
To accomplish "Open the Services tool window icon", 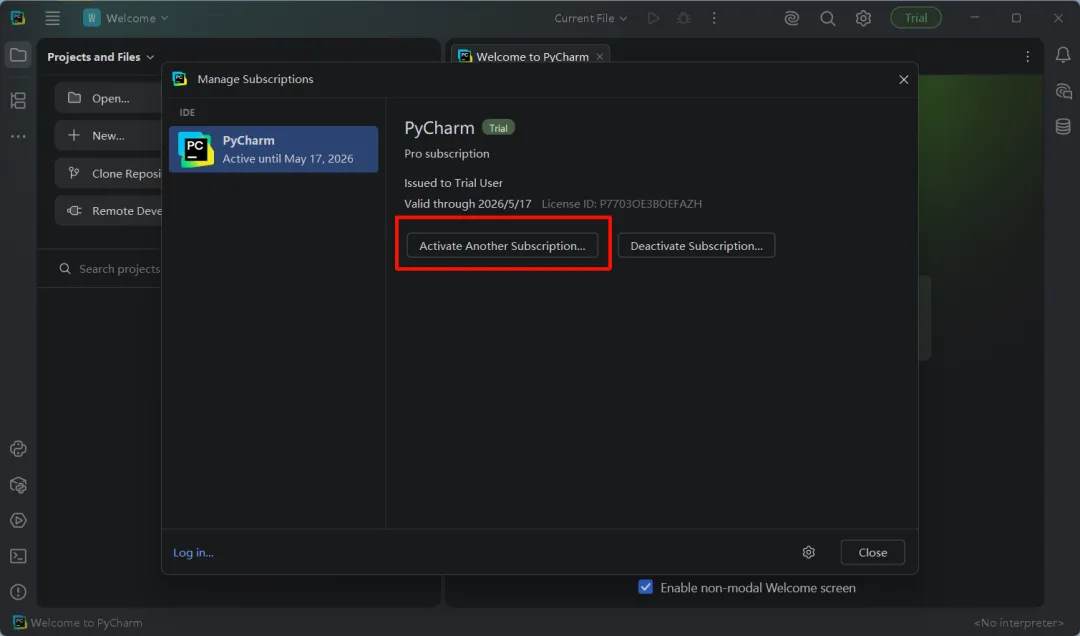I will click(18, 520).
